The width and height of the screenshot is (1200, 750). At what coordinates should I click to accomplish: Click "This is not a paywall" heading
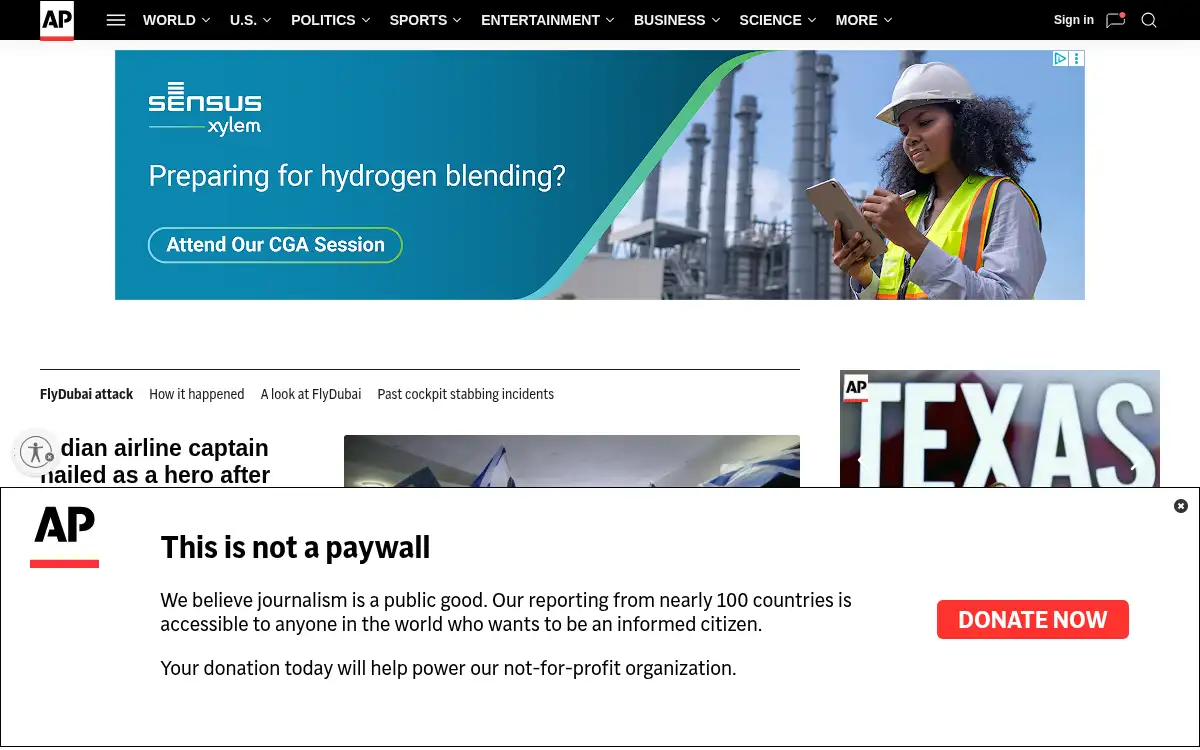click(295, 547)
